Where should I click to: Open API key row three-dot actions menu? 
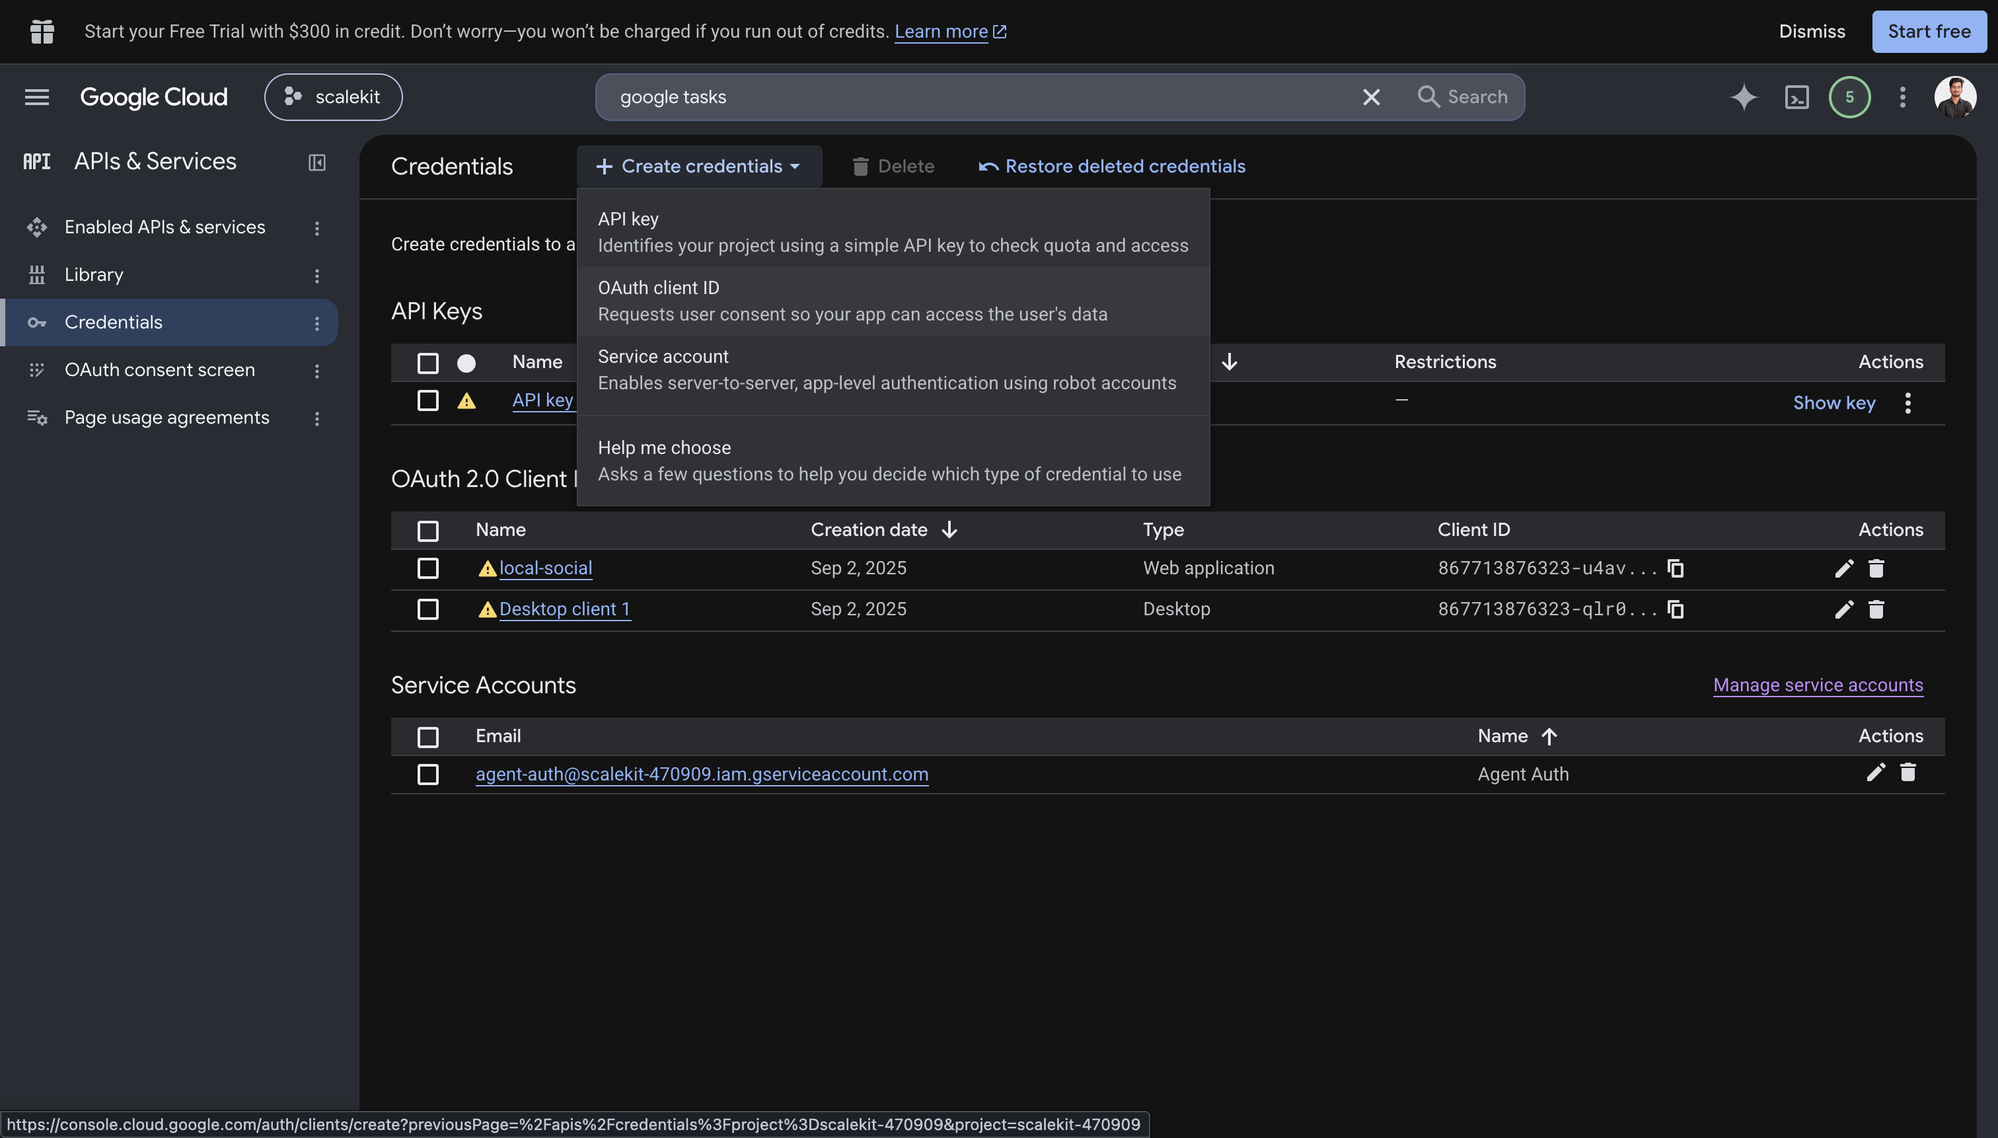1908,403
